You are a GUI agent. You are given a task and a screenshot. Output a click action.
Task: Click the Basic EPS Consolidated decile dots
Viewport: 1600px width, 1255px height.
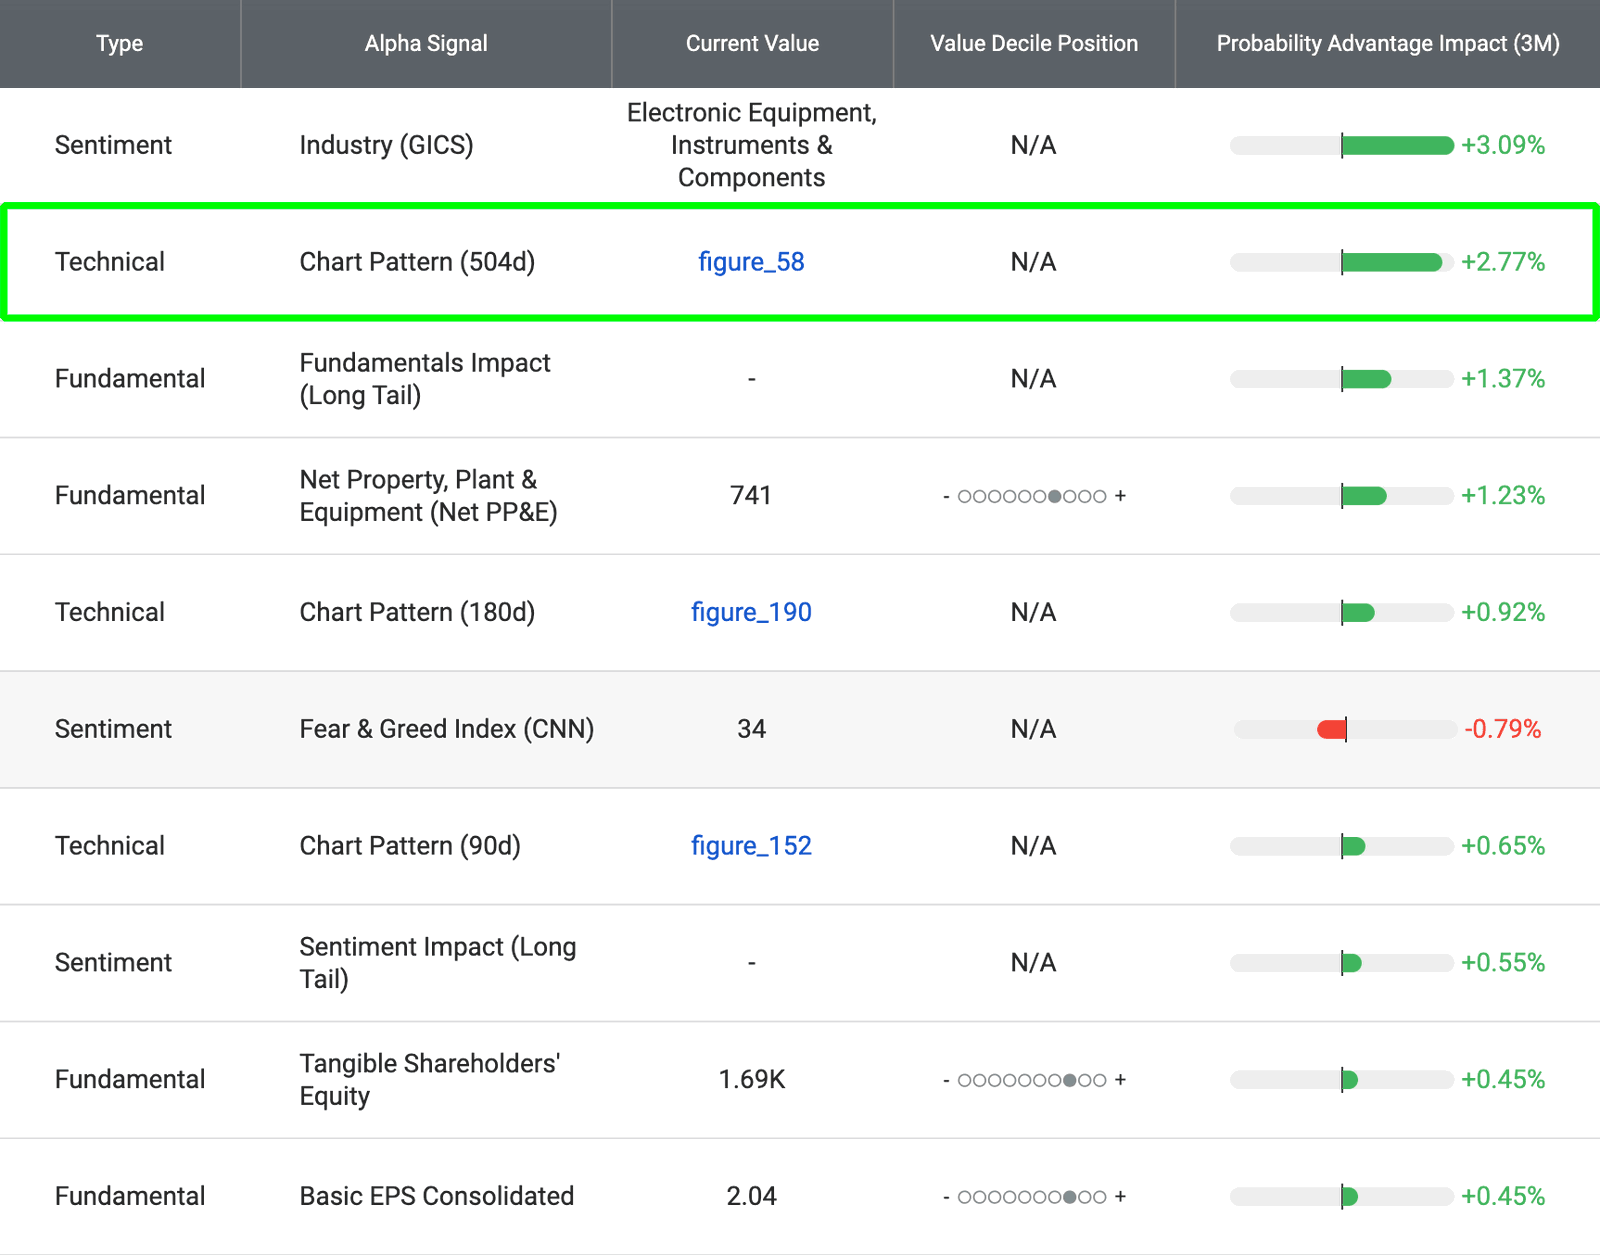(x=1034, y=1197)
